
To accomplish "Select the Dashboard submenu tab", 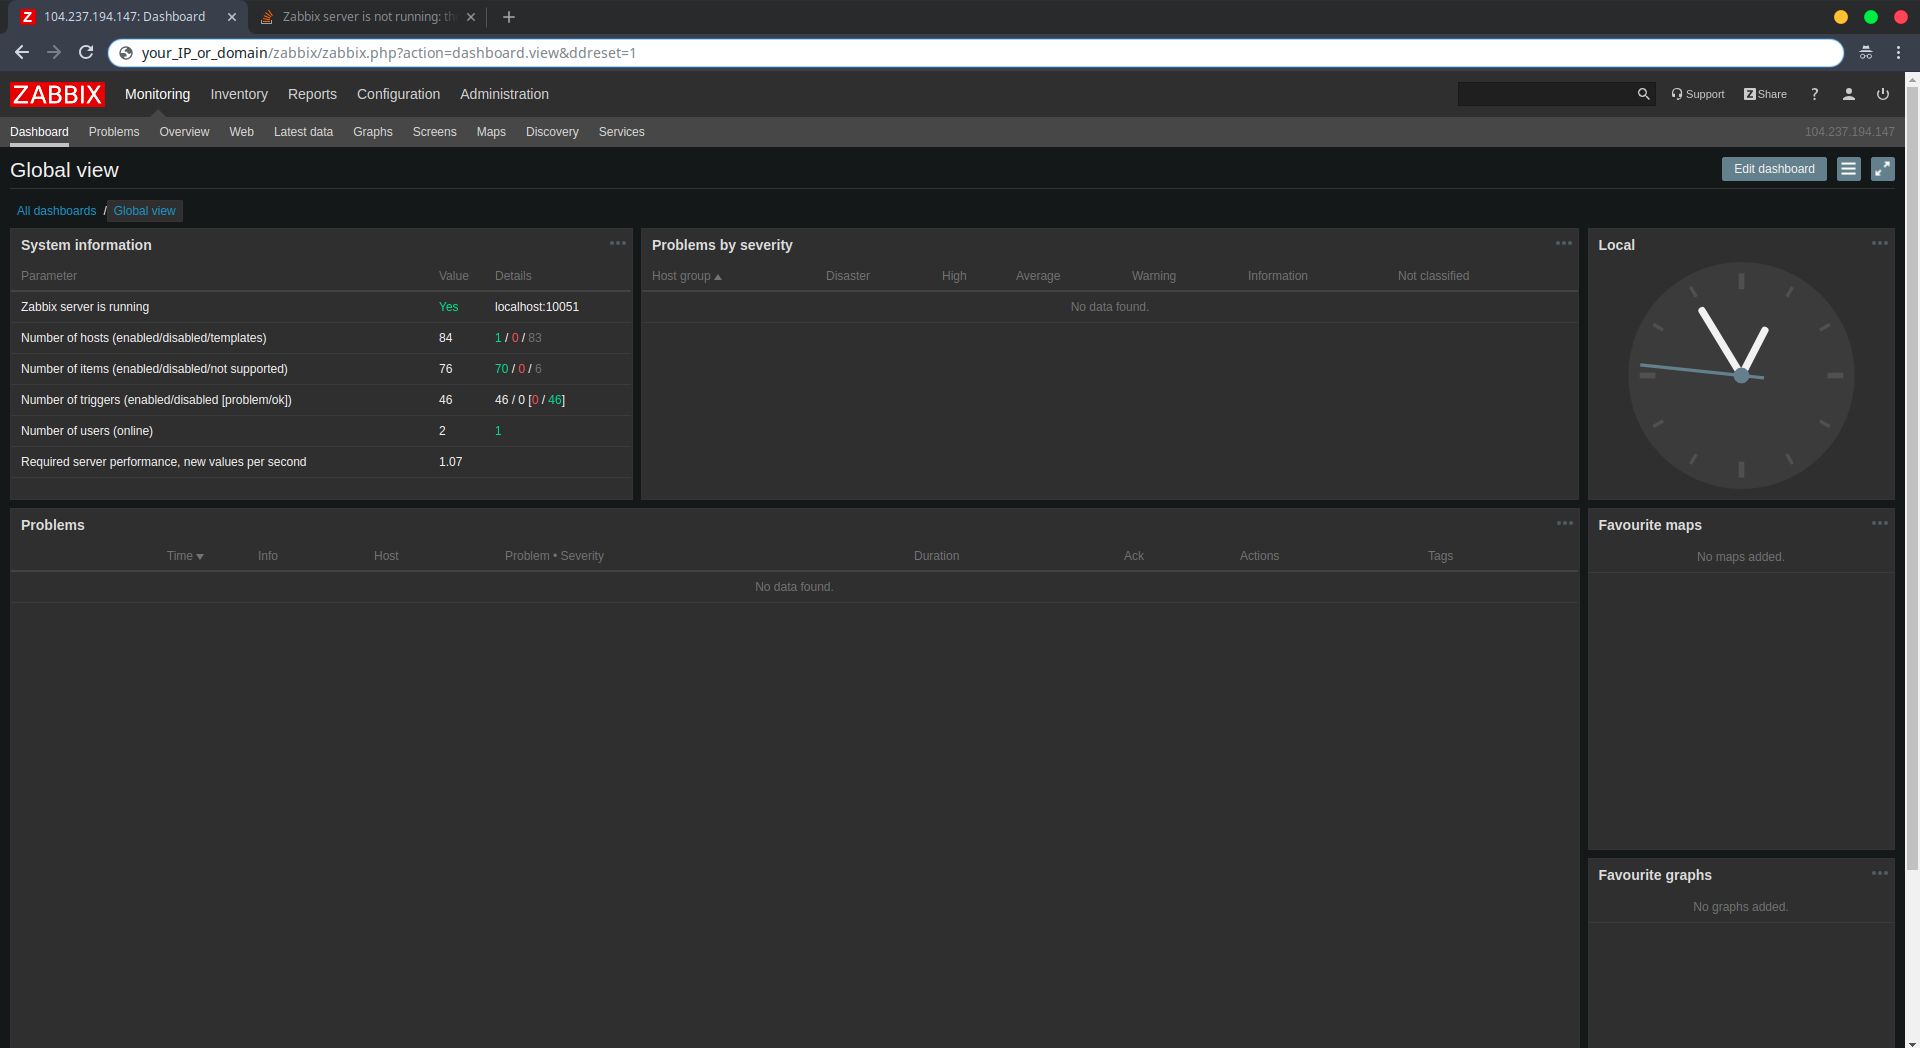I will tap(39, 132).
